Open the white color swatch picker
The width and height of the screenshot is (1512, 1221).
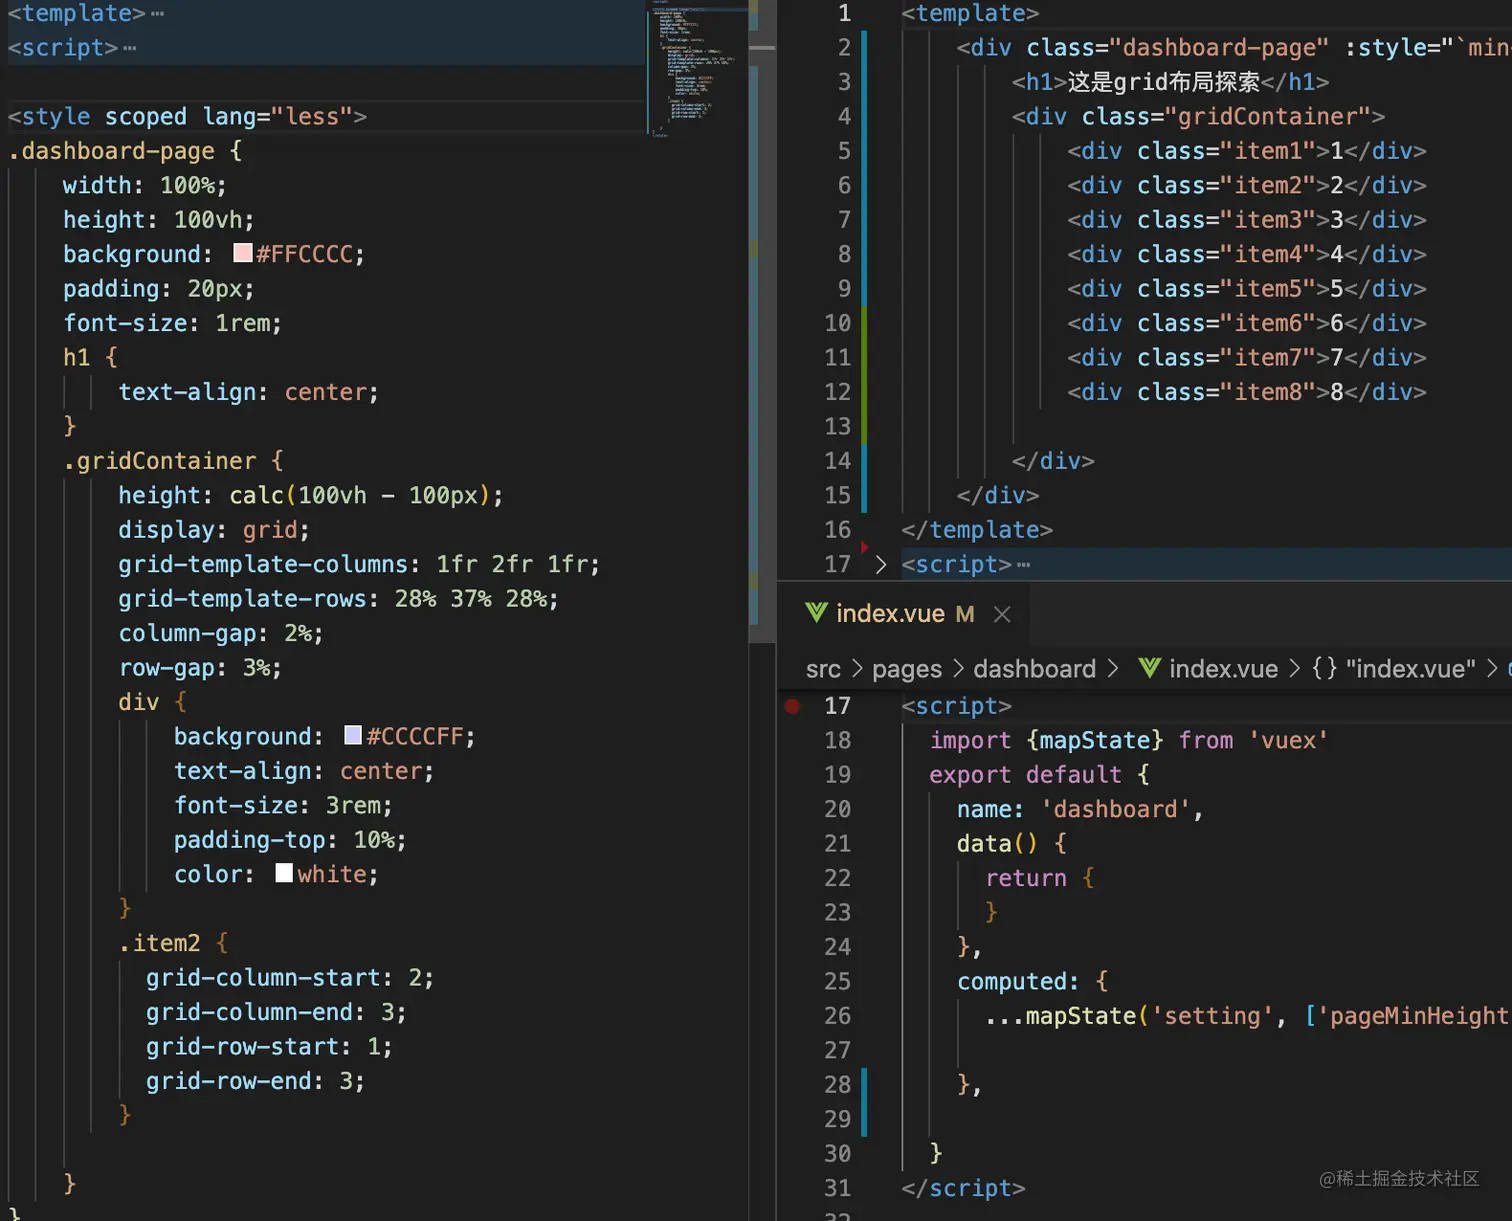tap(284, 873)
